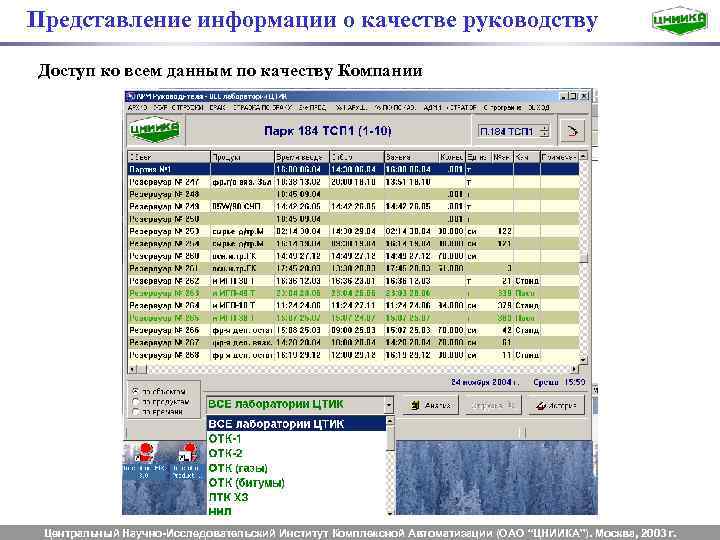Click the Анализ button

431,405
